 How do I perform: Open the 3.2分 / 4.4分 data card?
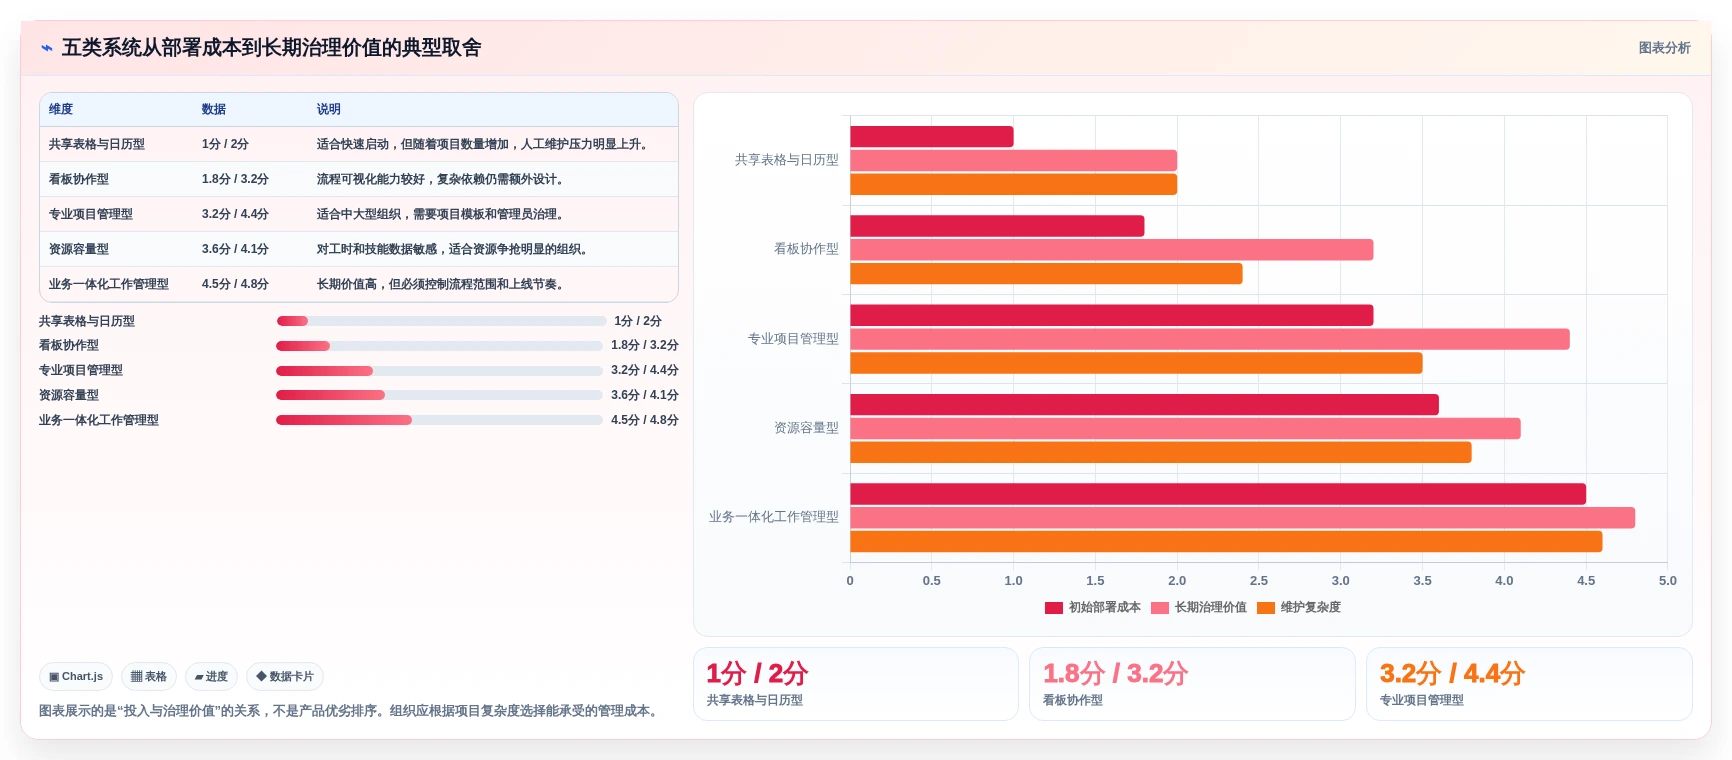tap(1529, 684)
